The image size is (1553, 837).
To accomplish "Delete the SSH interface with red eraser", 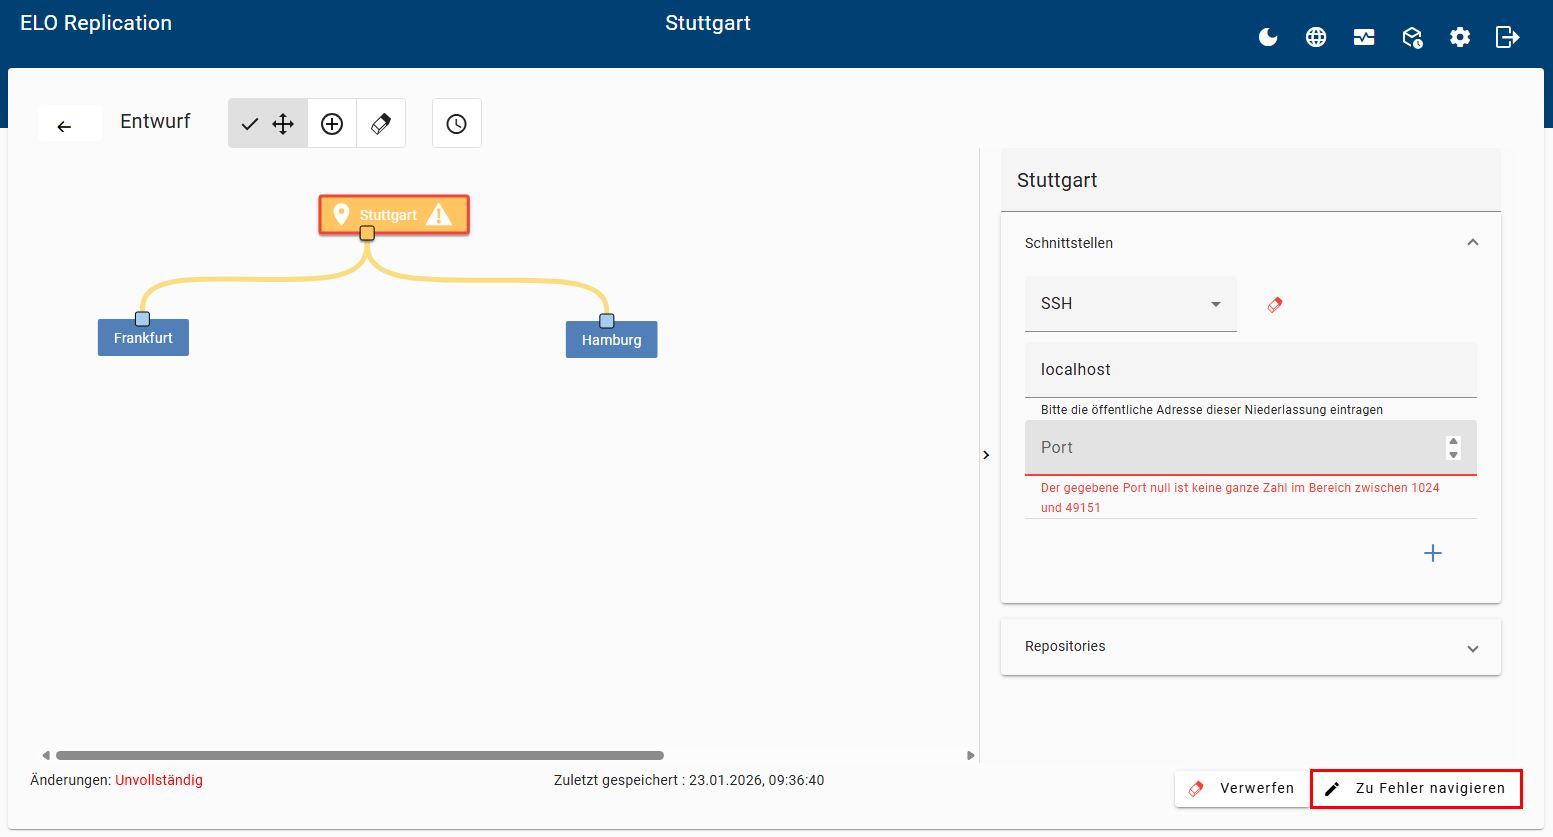I will pos(1275,305).
